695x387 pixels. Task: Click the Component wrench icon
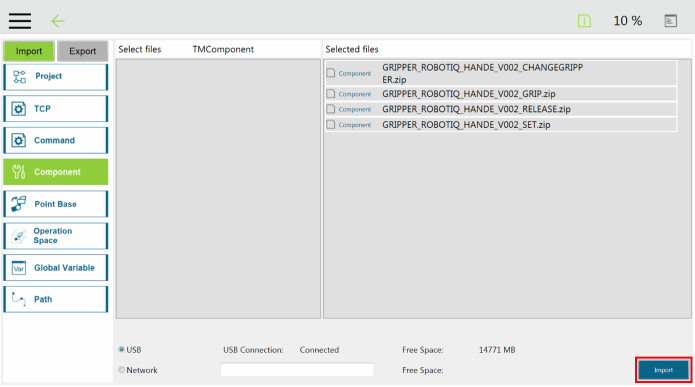point(19,172)
